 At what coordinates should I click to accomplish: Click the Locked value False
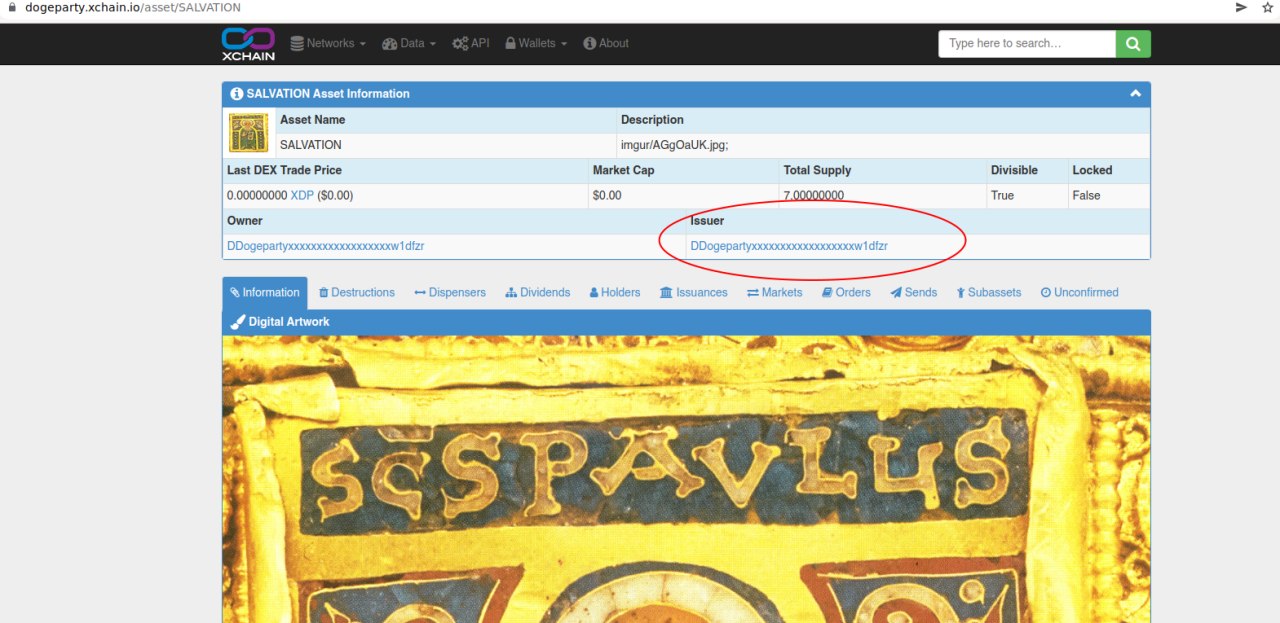click(1086, 195)
